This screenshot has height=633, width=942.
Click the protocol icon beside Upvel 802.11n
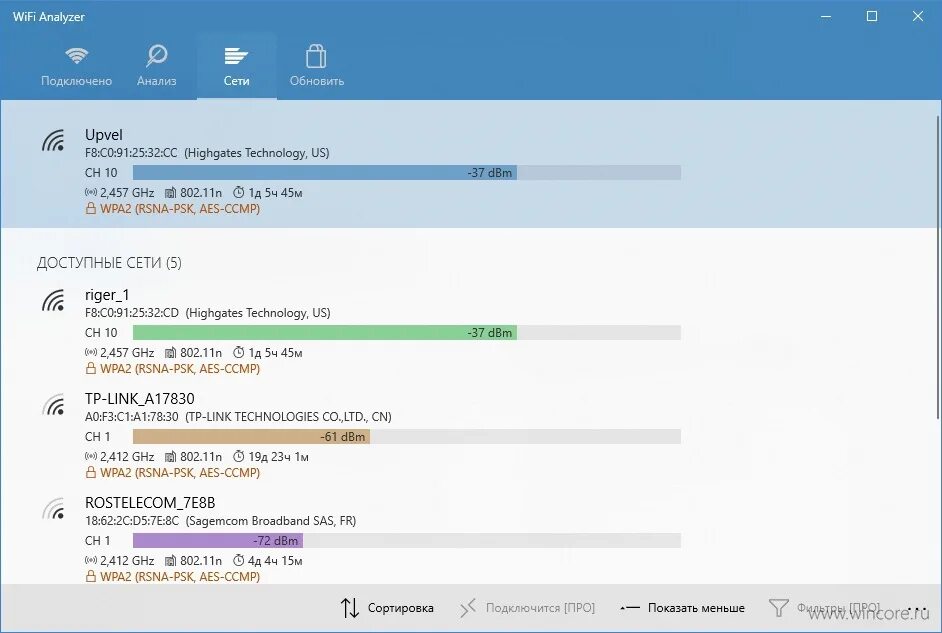(x=171, y=193)
